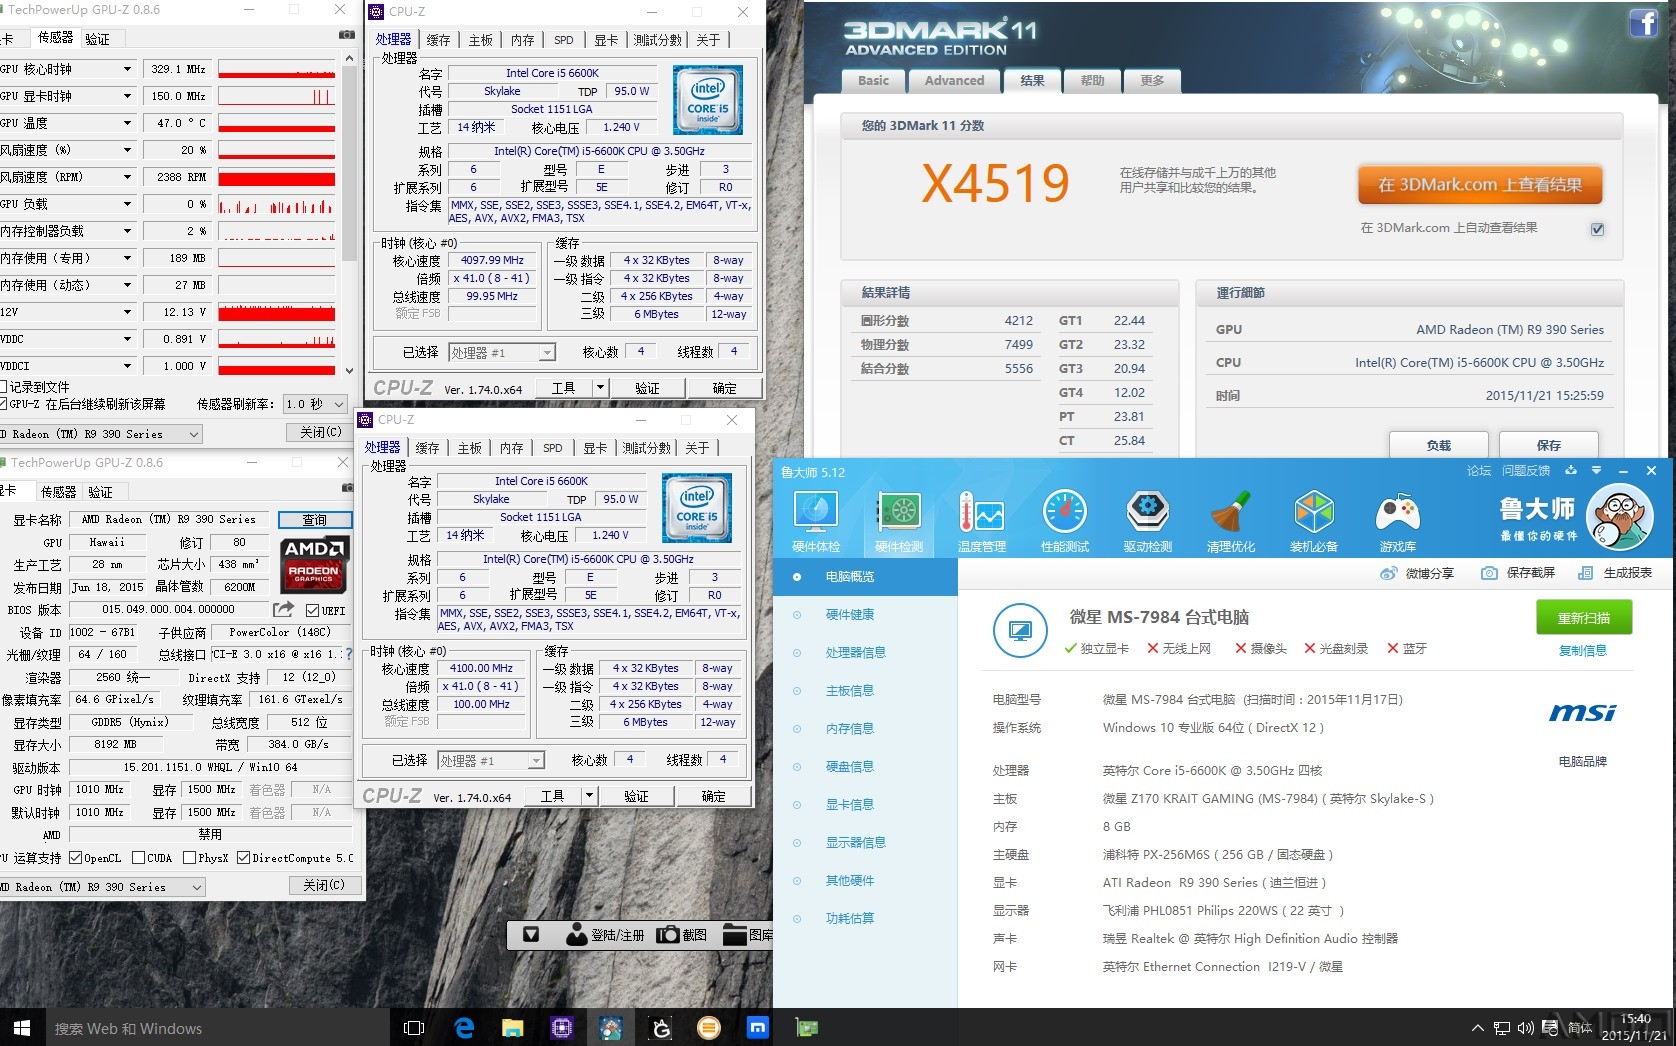1676x1046 pixels.
Task: Click 在 3DMark.com 上查看结果 orange button
Action: [x=1480, y=185]
